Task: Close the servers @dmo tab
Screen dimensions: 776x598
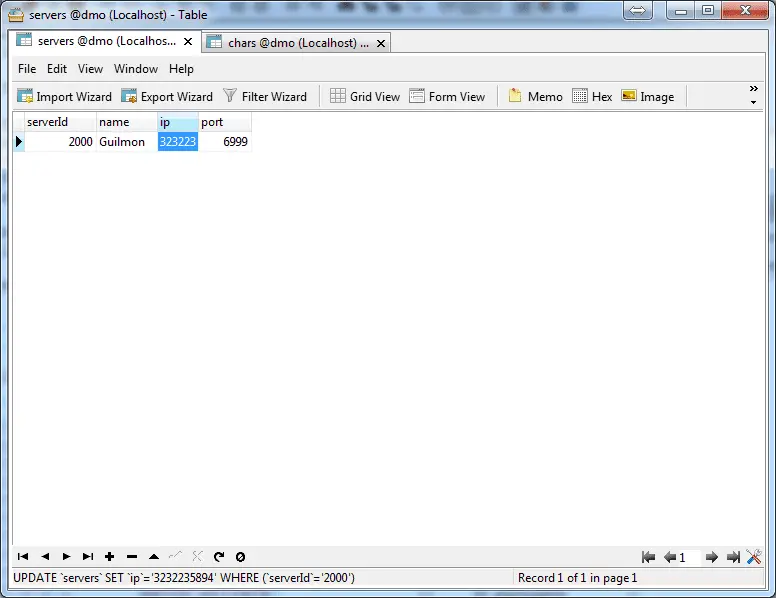Action: [x=188, y=42]
